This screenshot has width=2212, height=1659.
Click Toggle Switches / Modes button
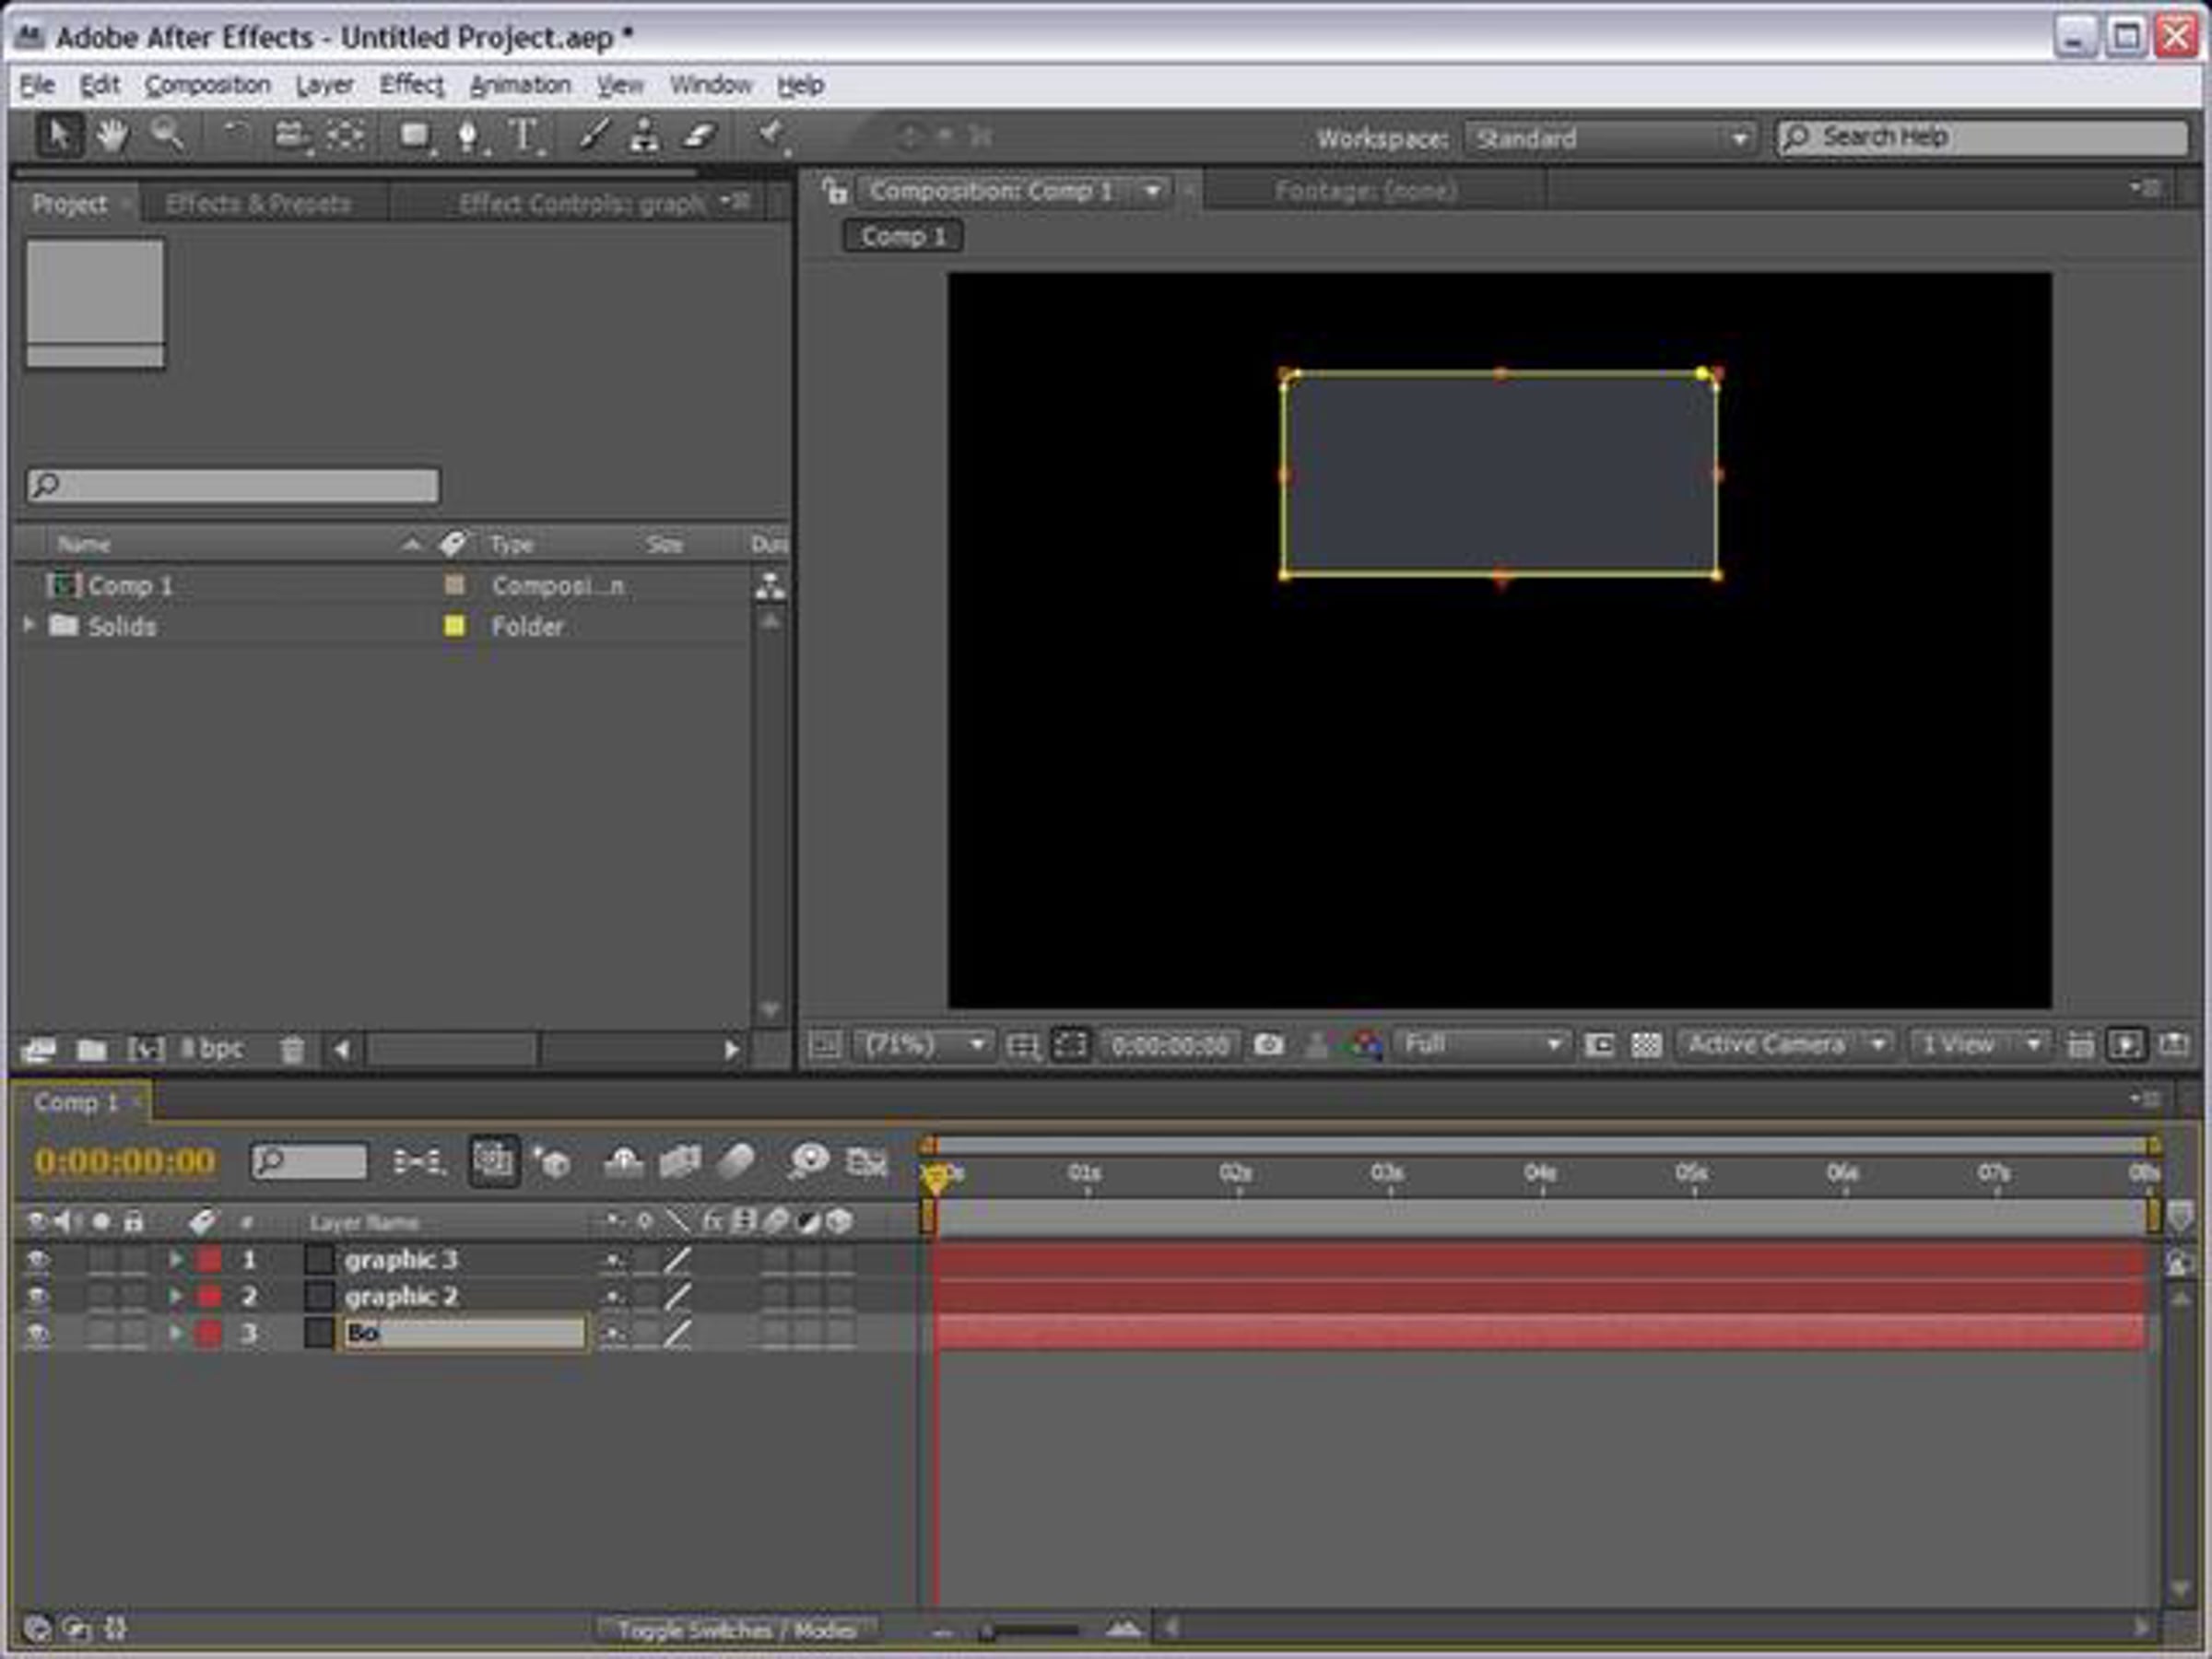pos(736,1630)
